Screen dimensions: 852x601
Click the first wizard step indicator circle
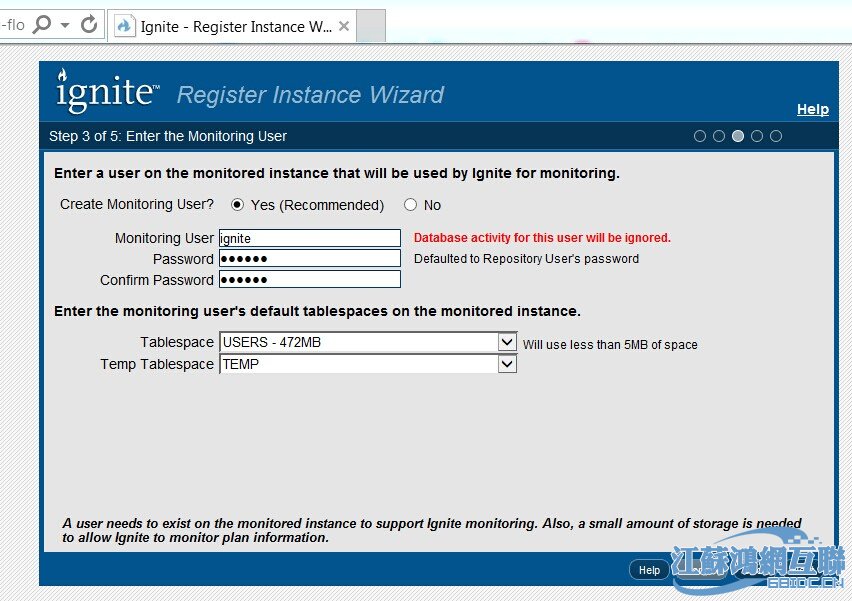click(700, 136)
